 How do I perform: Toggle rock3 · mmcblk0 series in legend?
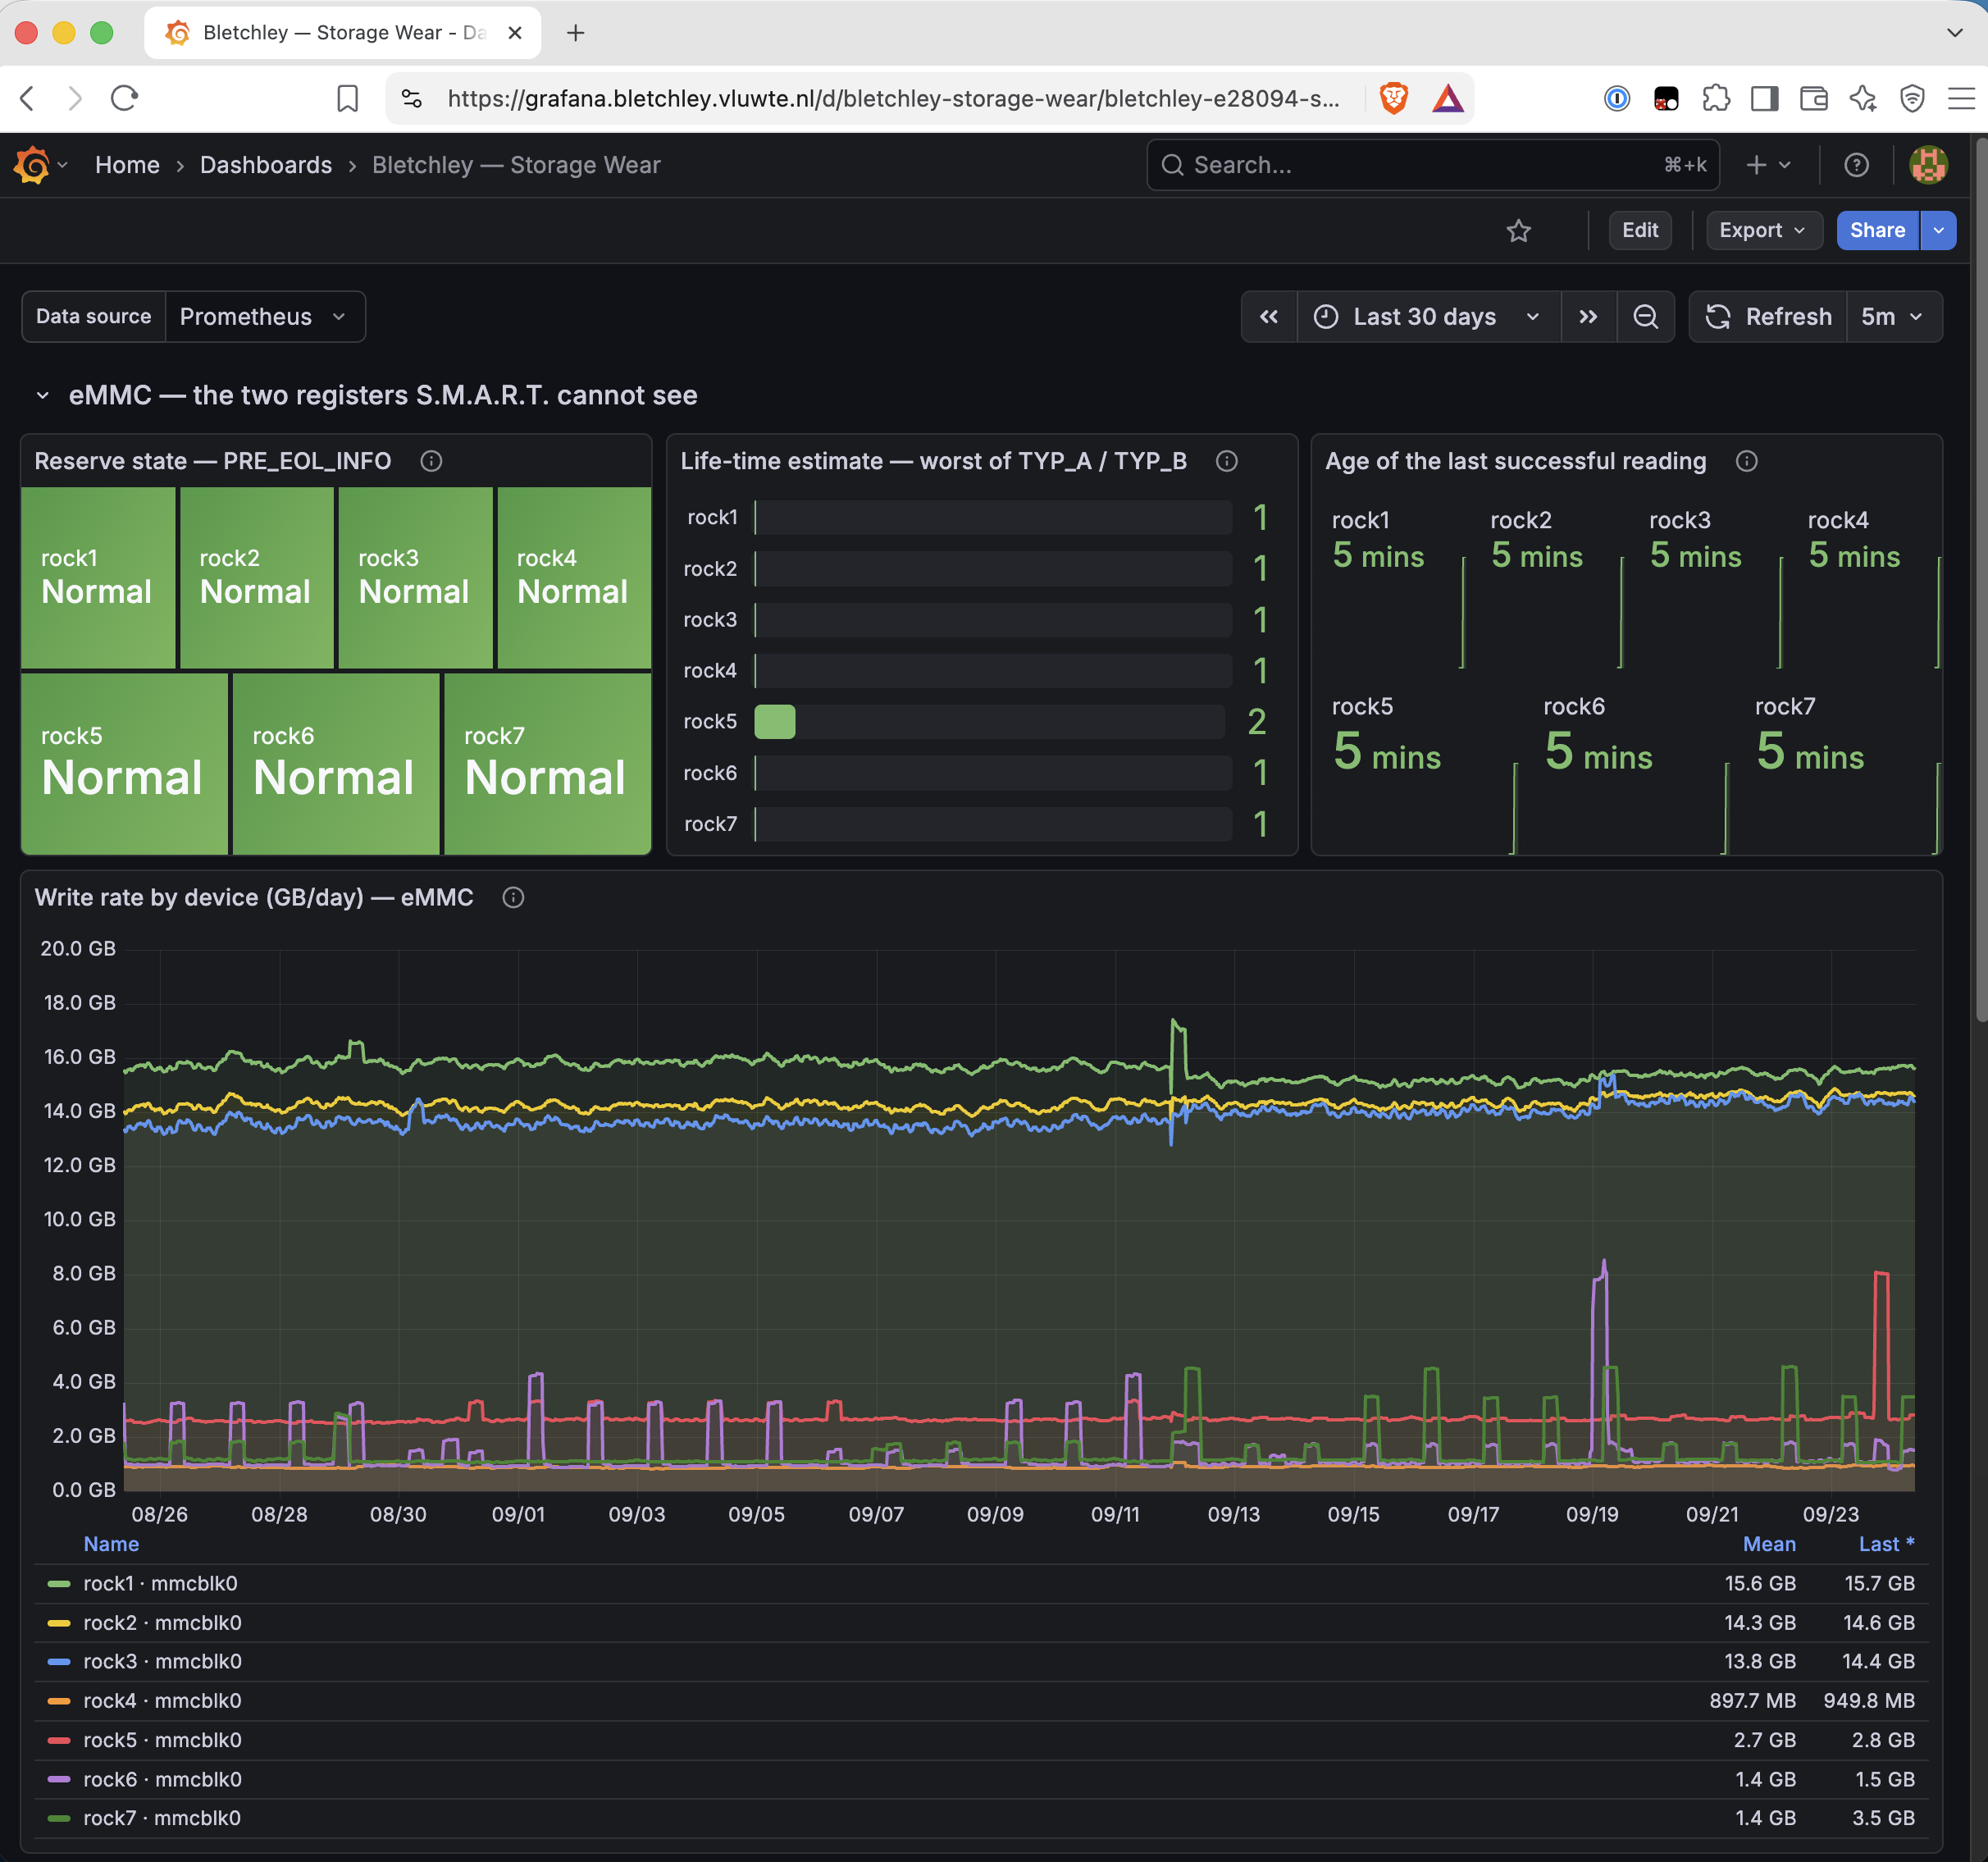pos(162,1661)
